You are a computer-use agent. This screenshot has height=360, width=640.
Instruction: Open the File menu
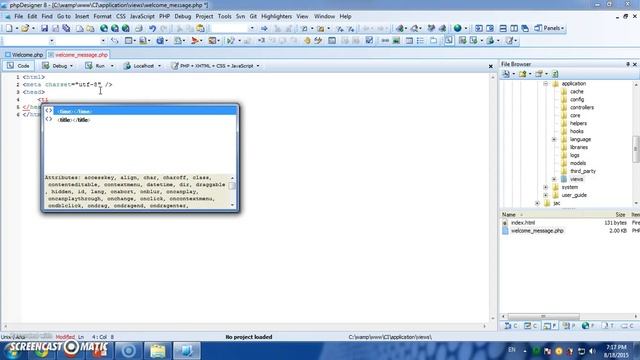click(19, 16)
